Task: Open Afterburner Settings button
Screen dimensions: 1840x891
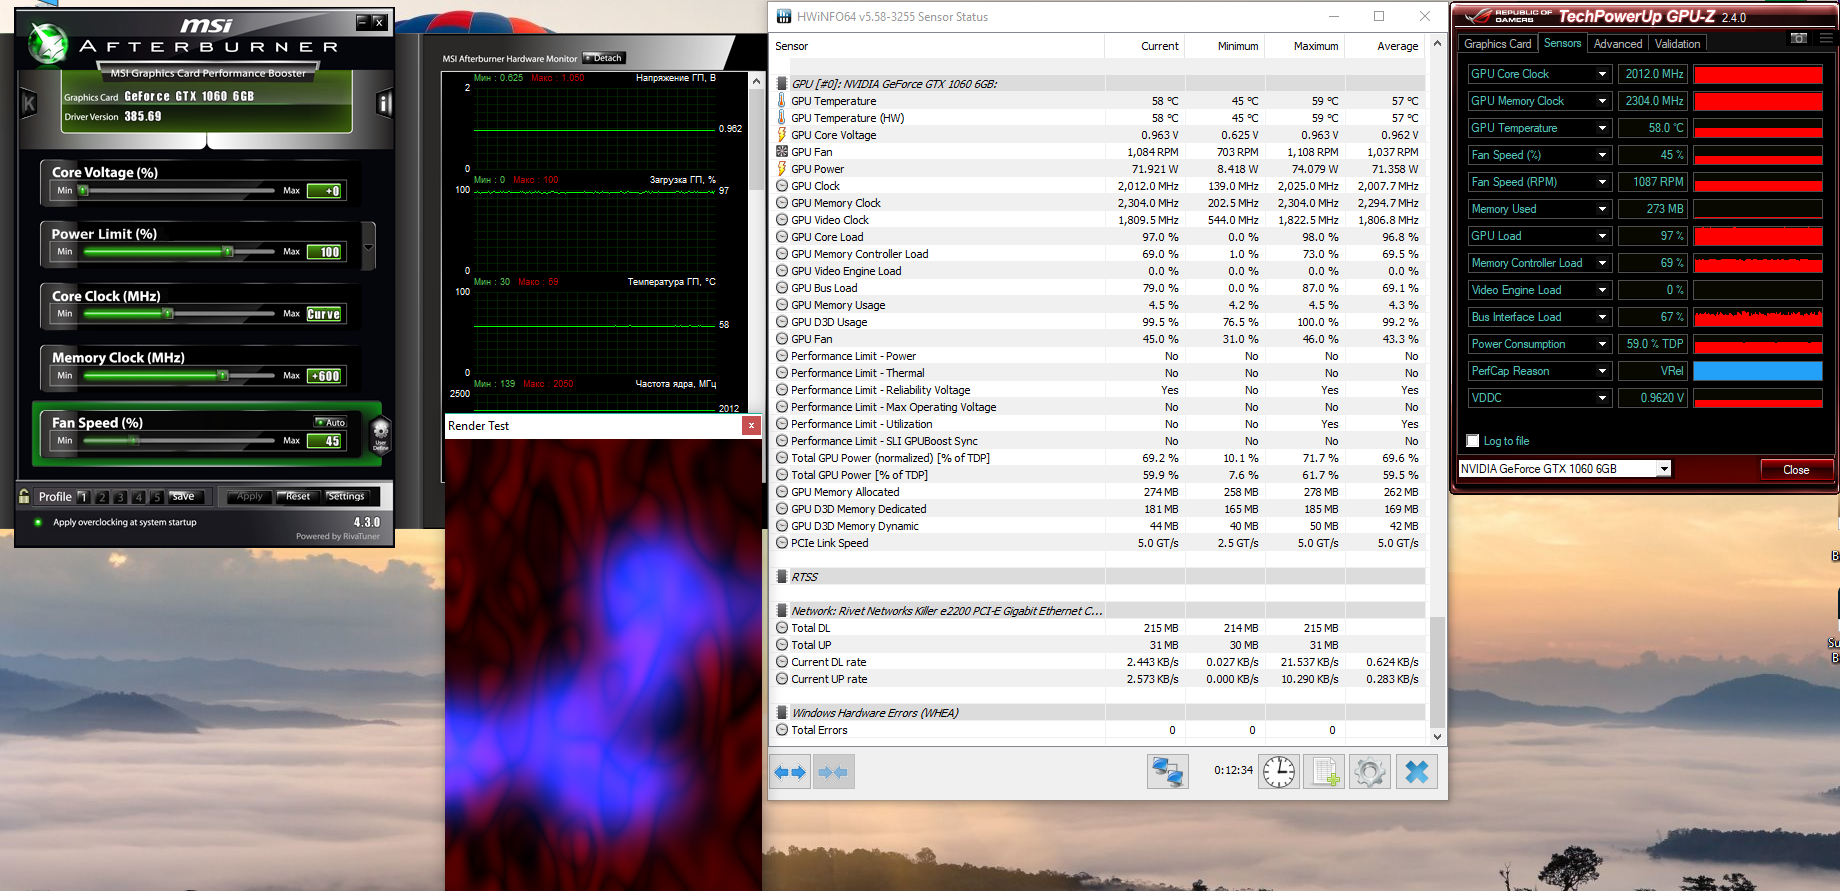Action: point(346,497)
